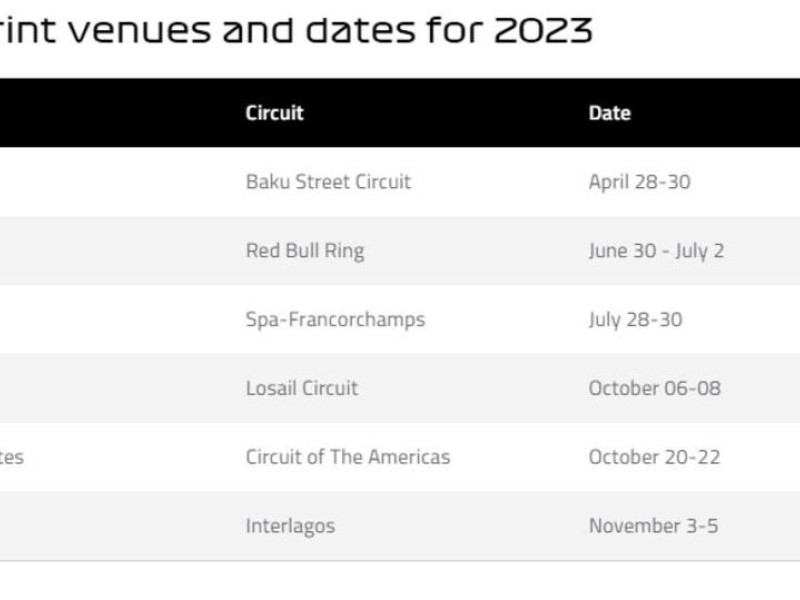The image size is (800, 600).
Task: Click the April 28-30 date cell
Action: (x=639, y=182)
